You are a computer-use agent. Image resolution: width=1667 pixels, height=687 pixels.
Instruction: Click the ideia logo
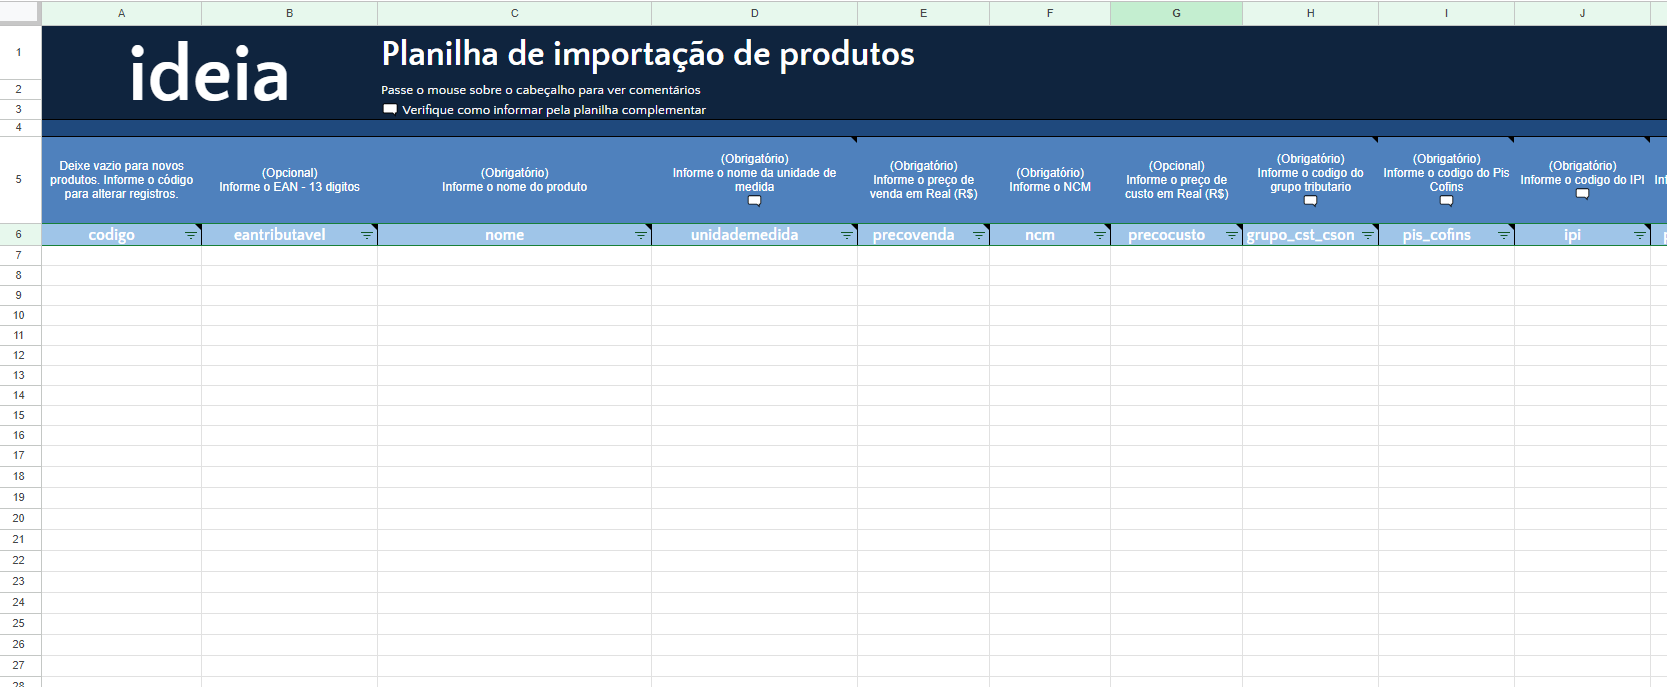tap(209, 74)
